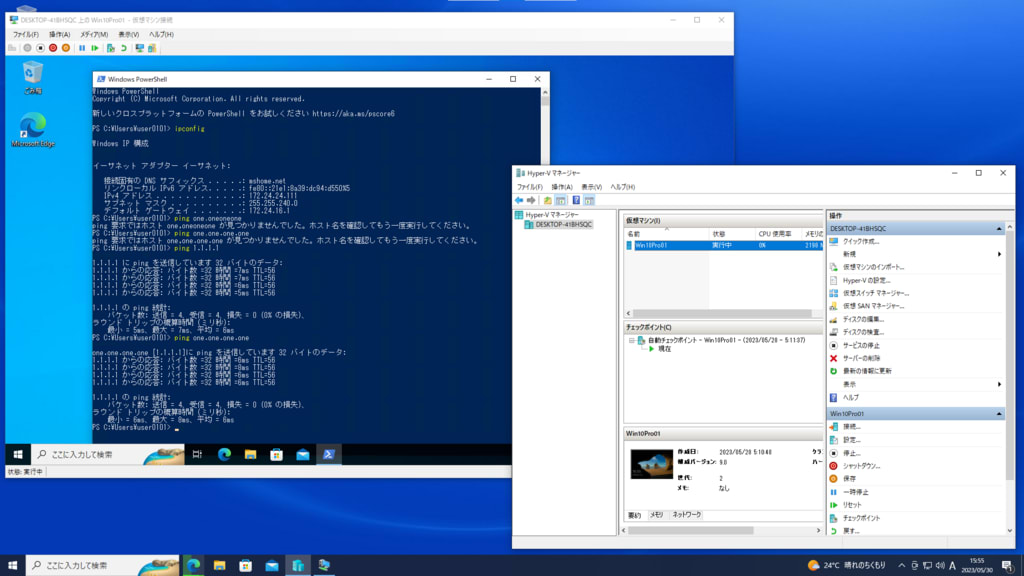Click the Enhanced Session monitor icon in VM connection toolbar

[x=139, y=48]
